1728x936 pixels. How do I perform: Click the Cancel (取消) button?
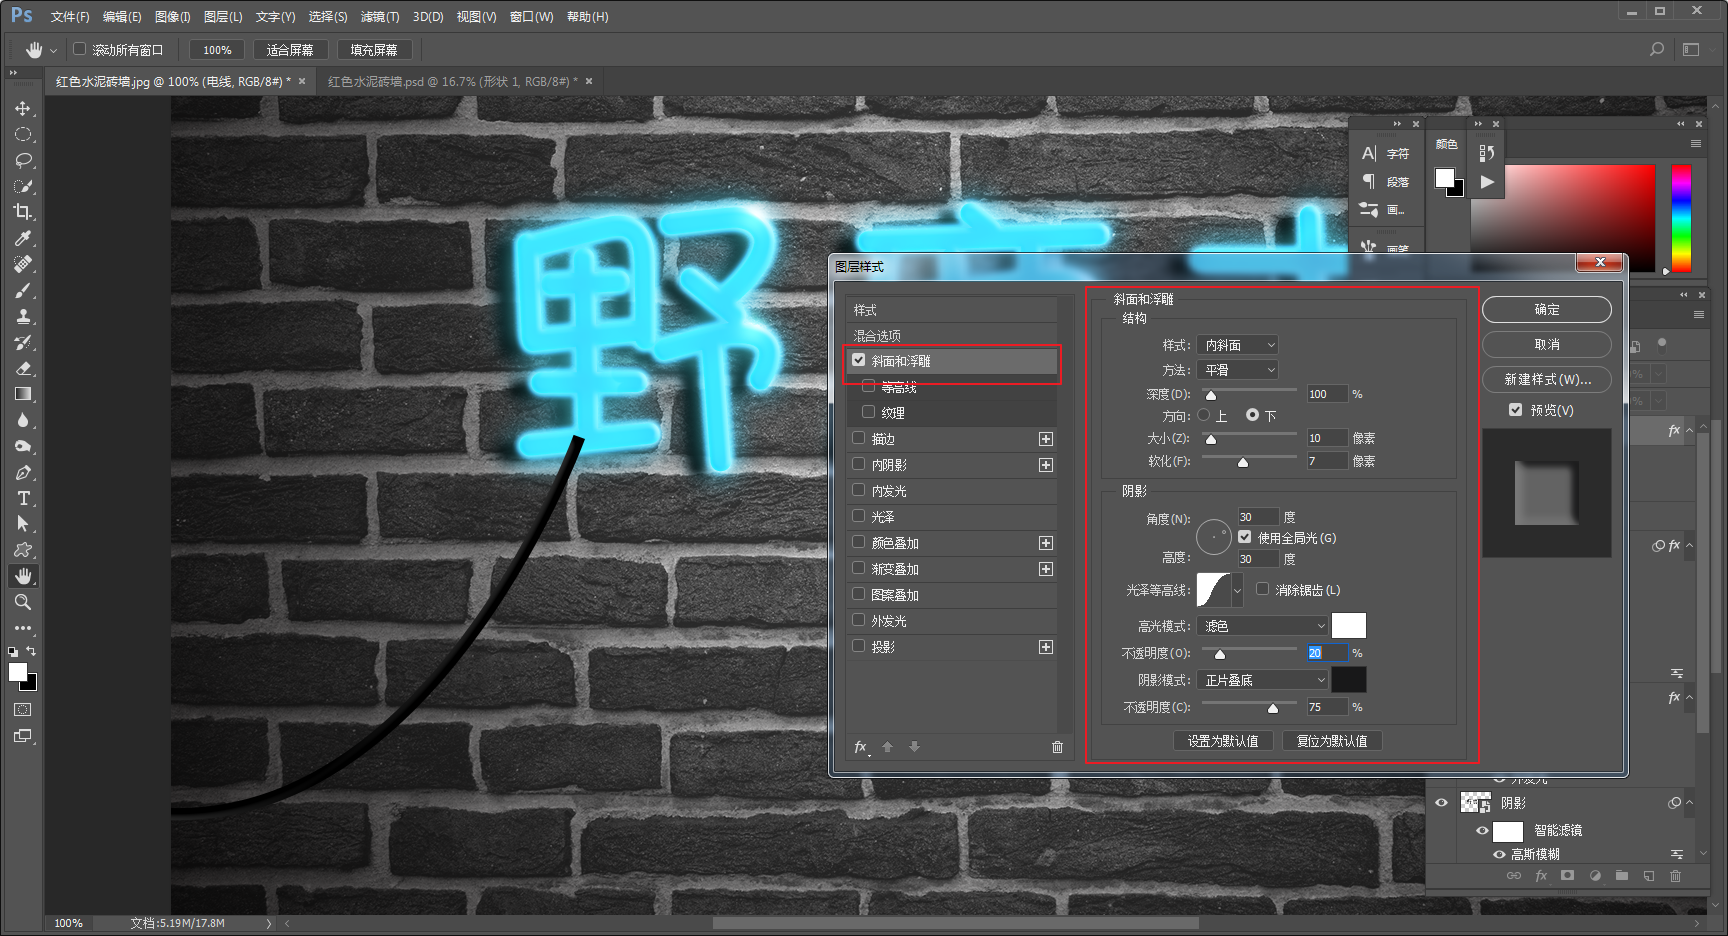click(1547, 344)
